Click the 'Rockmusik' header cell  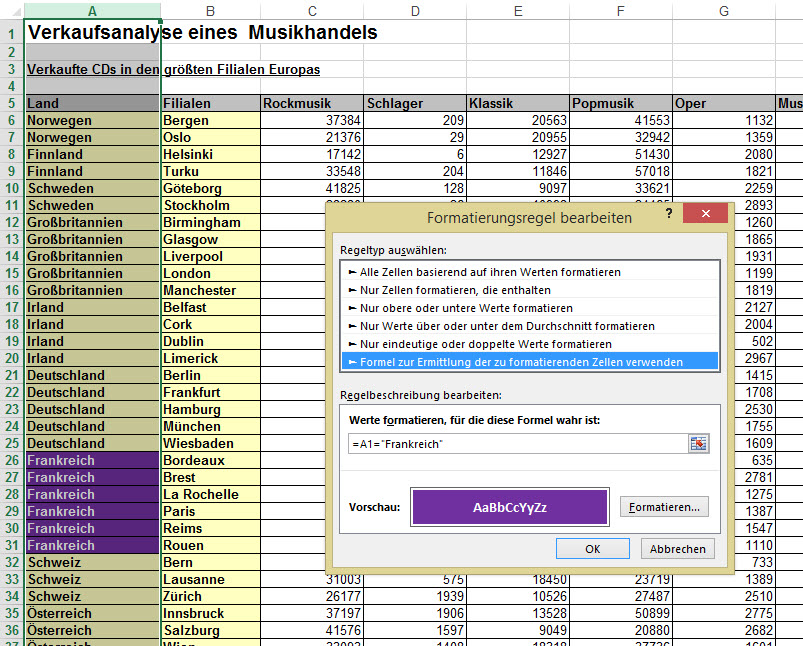point(312,103)
